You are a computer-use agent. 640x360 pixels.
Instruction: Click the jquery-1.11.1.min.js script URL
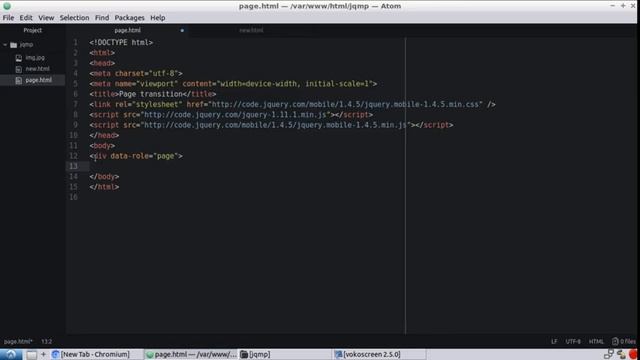tap(235, 115)
